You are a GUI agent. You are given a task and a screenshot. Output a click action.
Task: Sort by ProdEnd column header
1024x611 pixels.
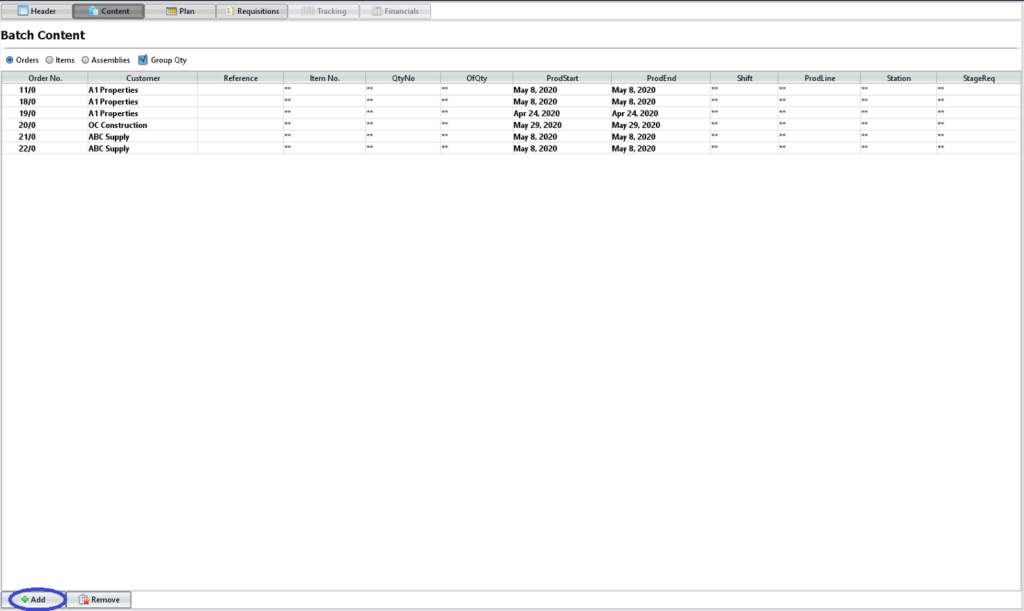click(x=661, y=78)
